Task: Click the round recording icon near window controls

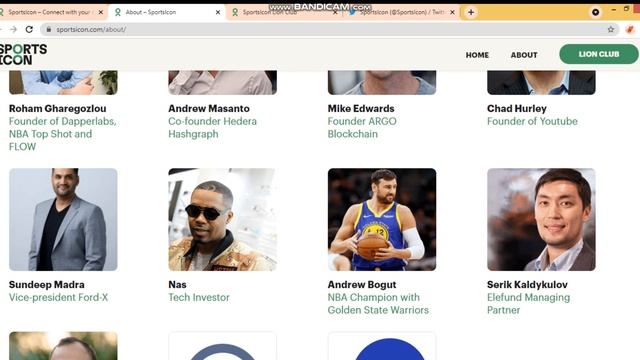Action: point(596,12)
